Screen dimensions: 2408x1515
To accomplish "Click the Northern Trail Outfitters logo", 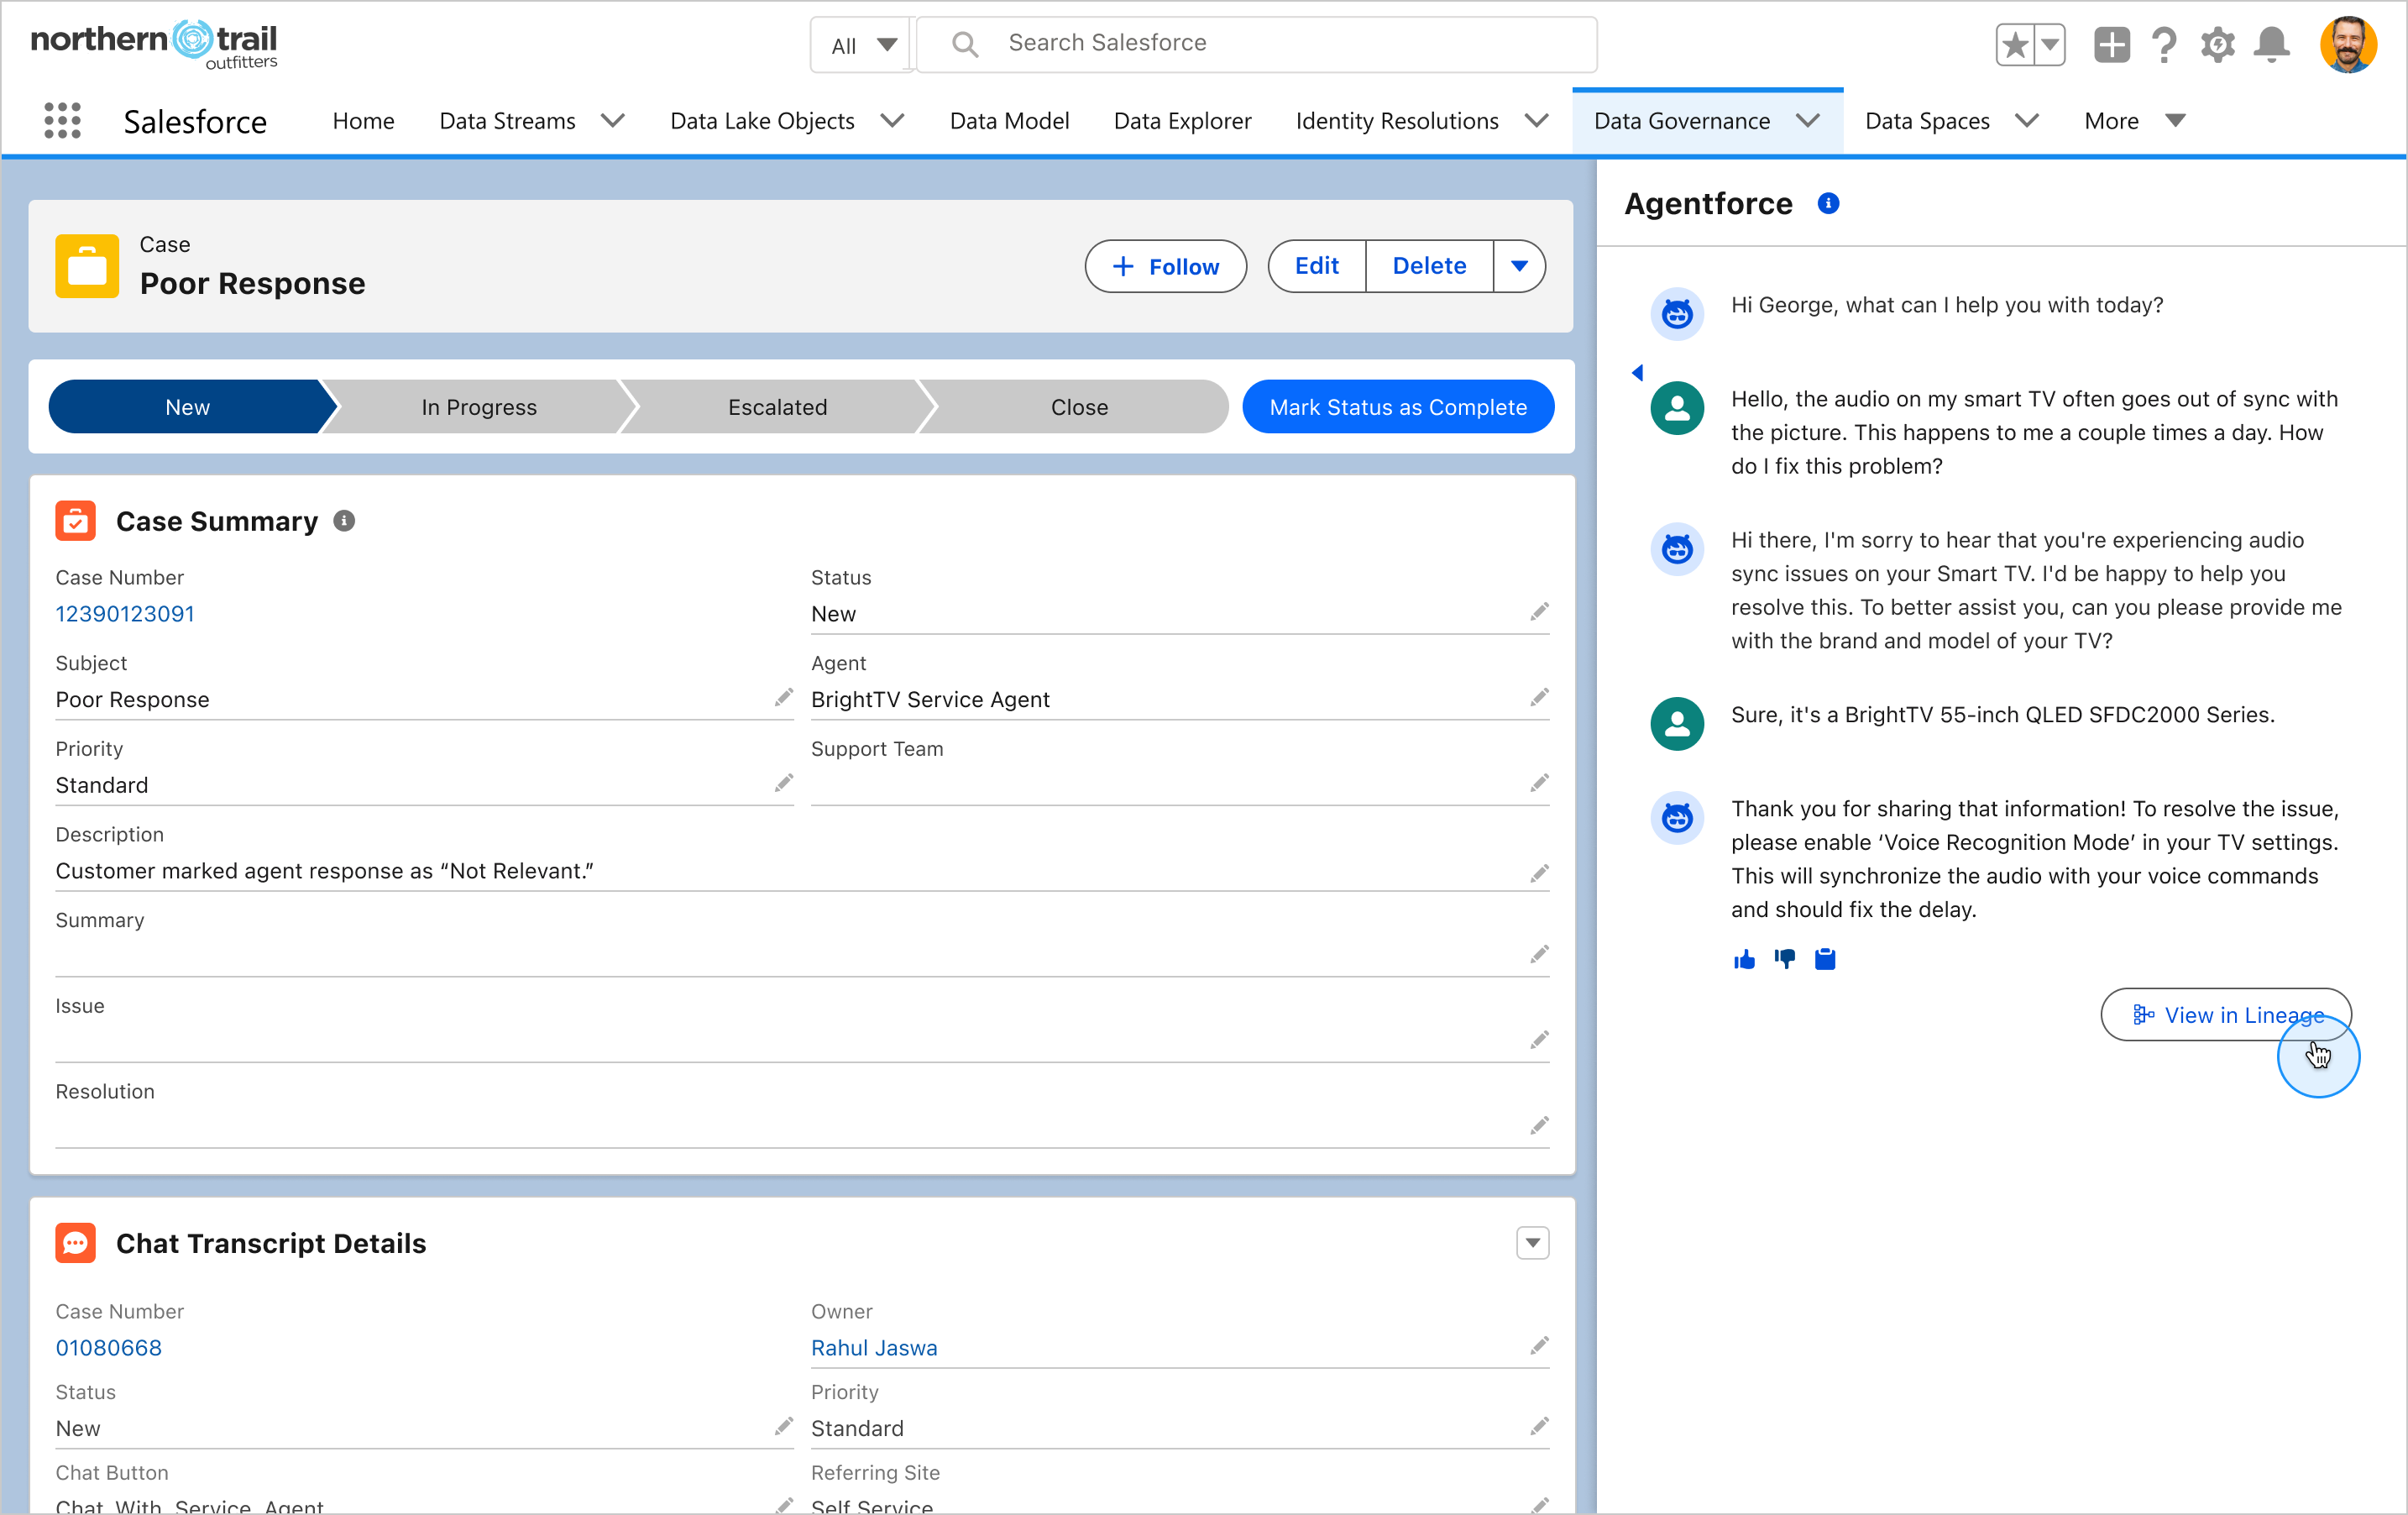I will pyautogui.click(x=154, y=45).
